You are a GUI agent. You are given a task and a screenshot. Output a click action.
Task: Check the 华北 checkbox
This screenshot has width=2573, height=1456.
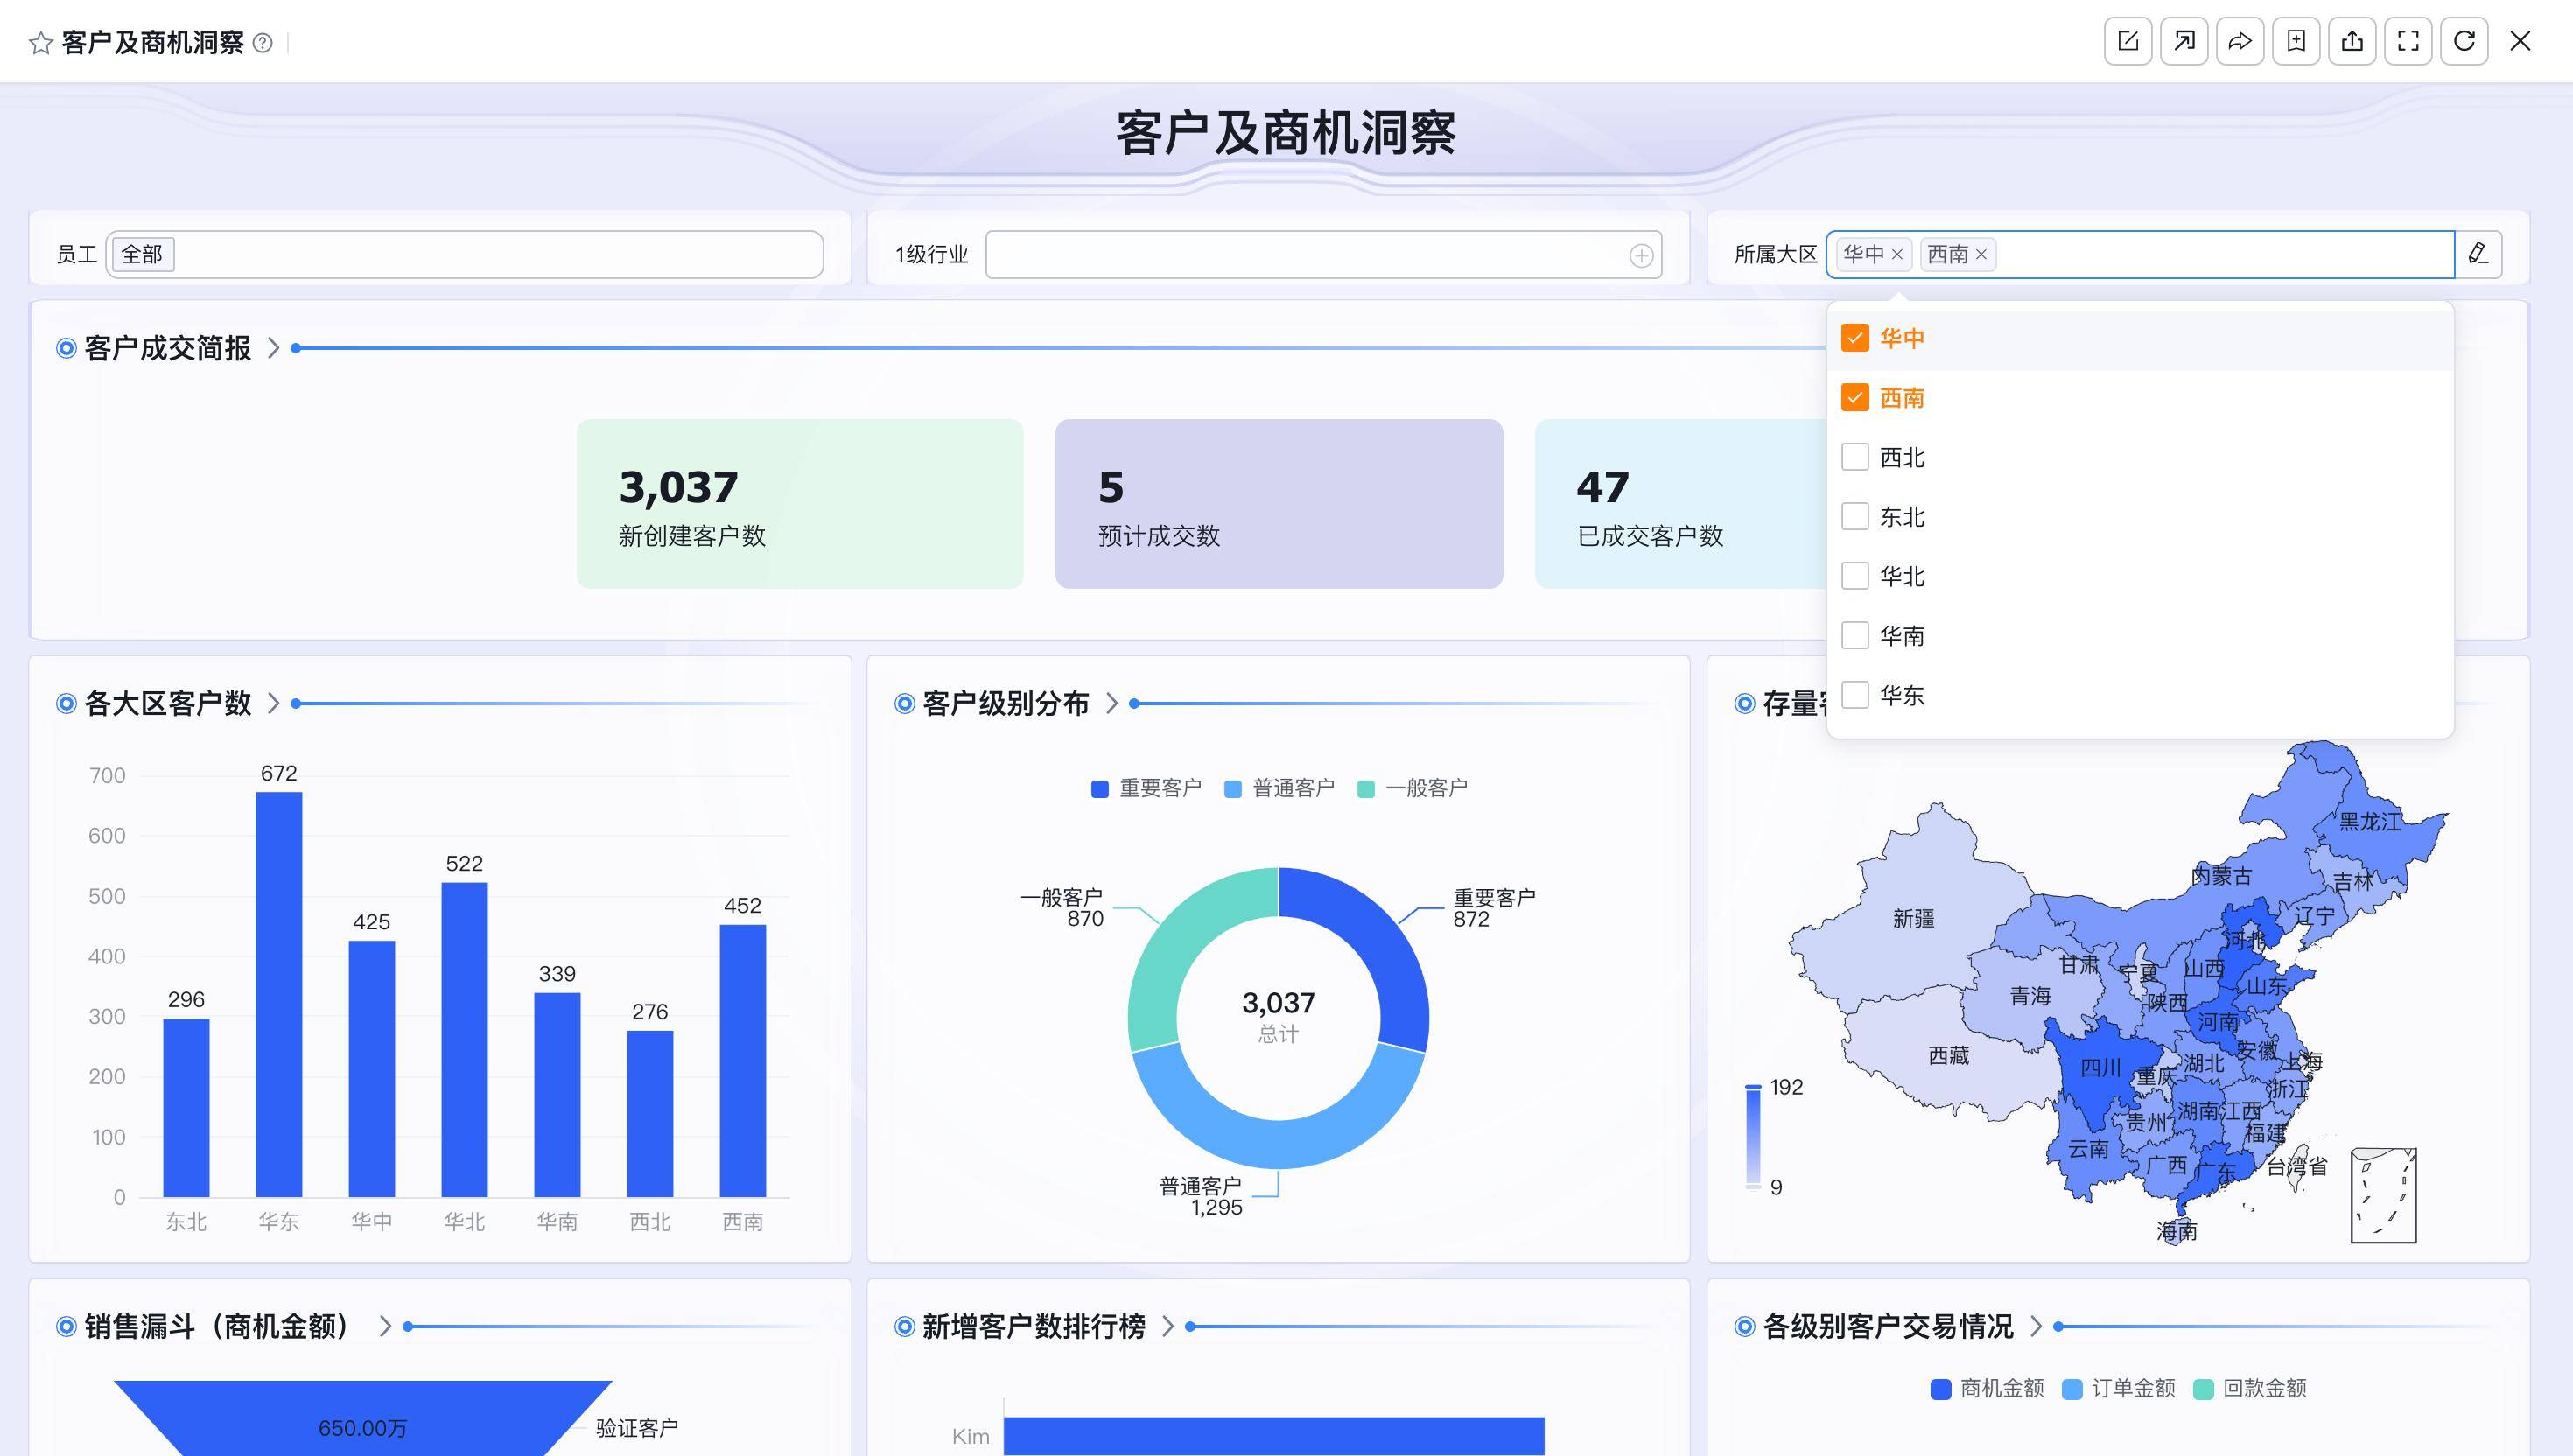(1855, 576)
